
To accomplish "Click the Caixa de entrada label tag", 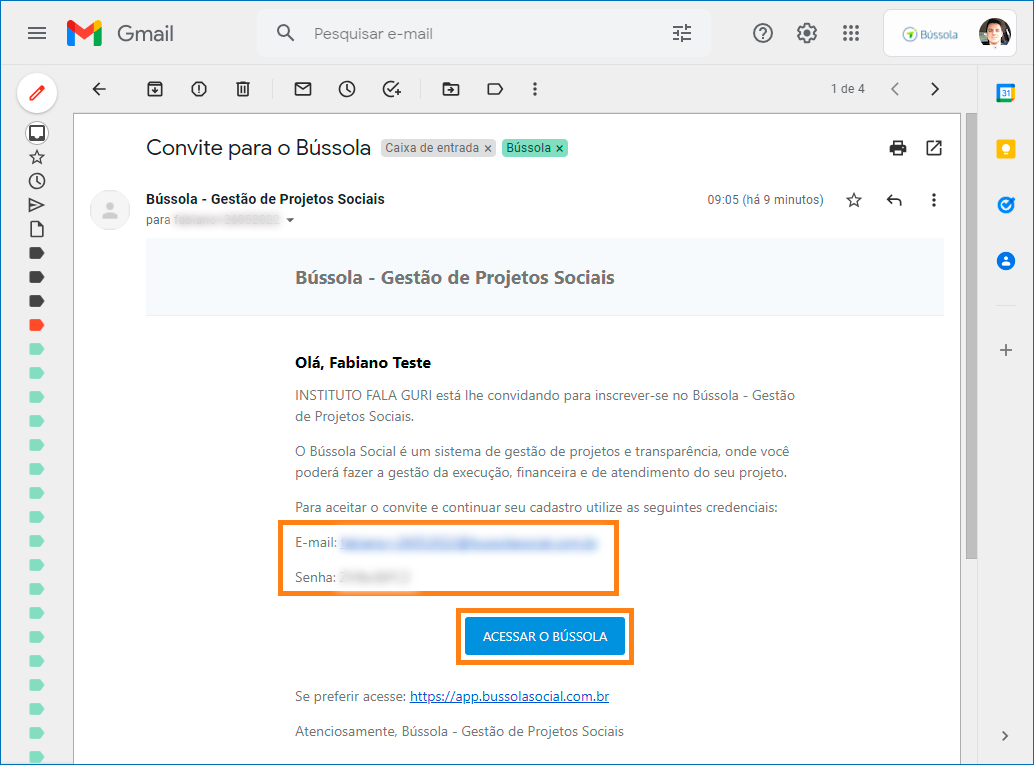I will [x=432, y=148].
